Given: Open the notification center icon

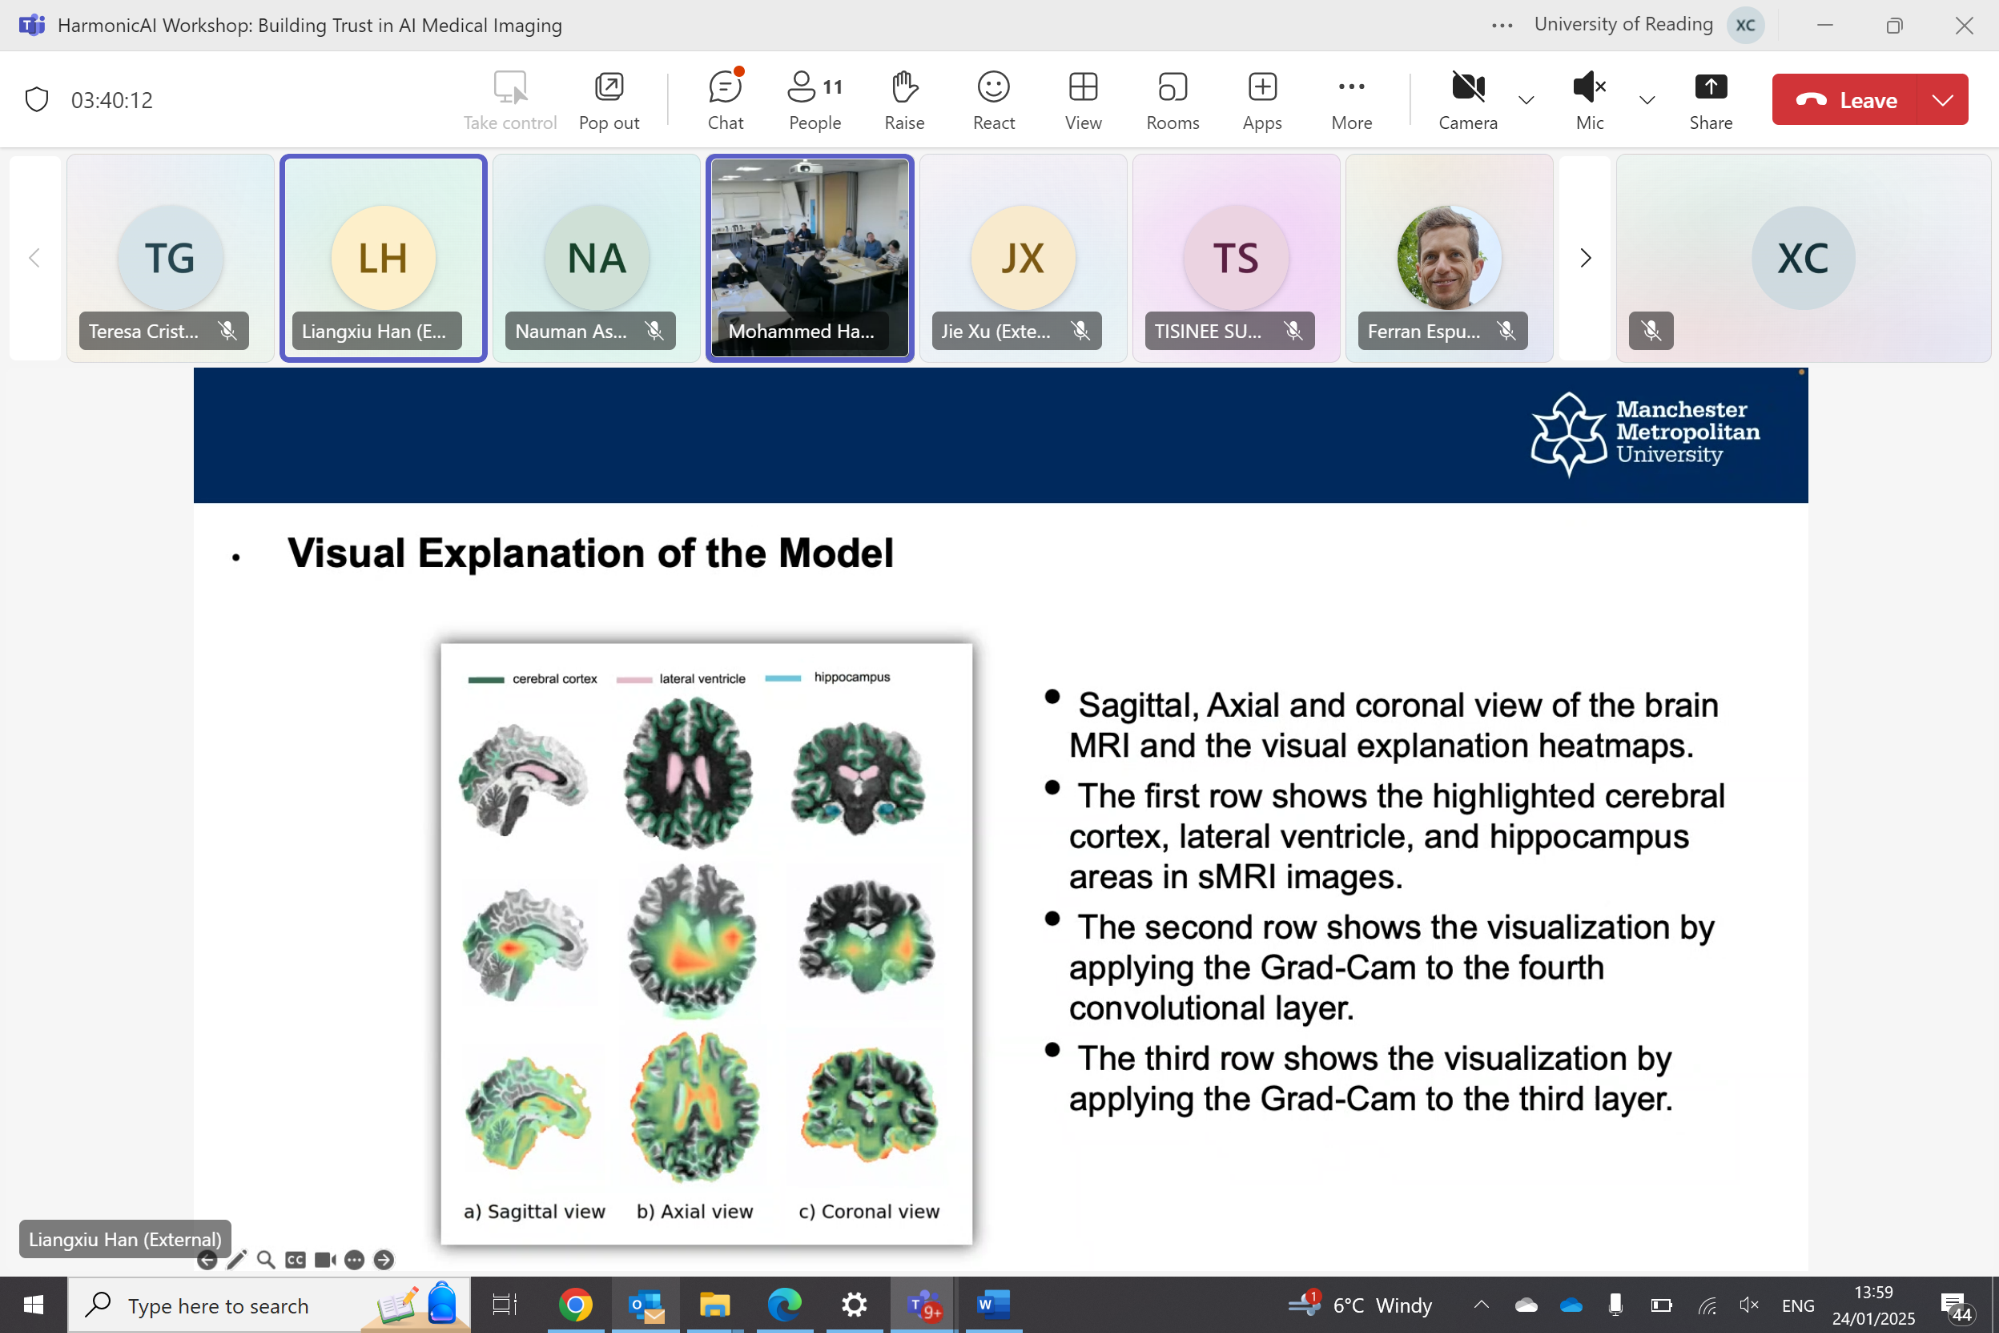Looking at the screenshot, I should point(1955,1305).
